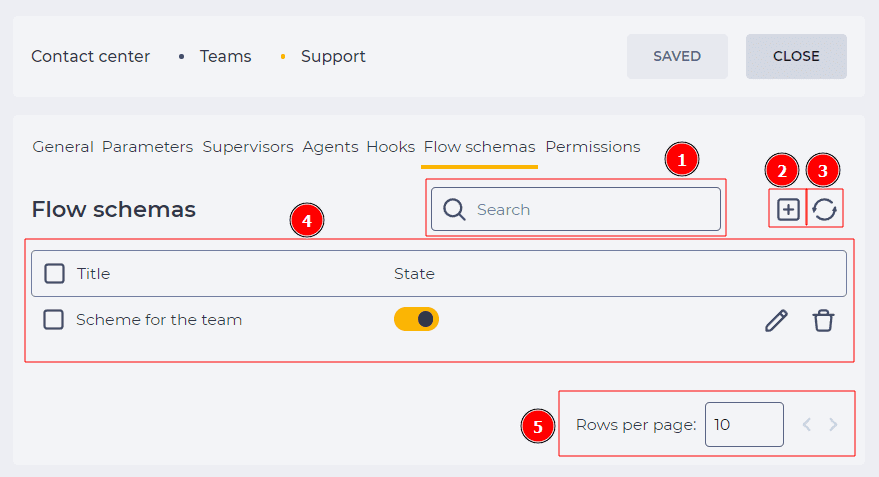Sort by the Title column header

(93, 274)
